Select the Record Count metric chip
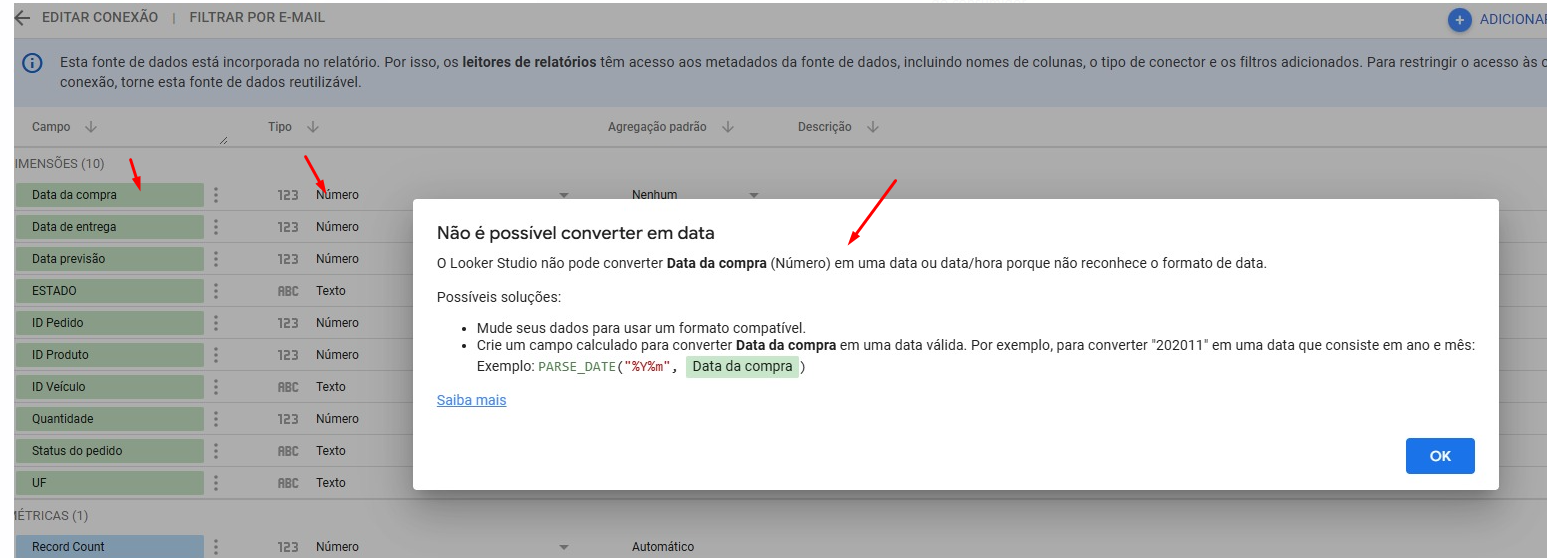This screenshot has height=558, width=1547. click(109, 547)
